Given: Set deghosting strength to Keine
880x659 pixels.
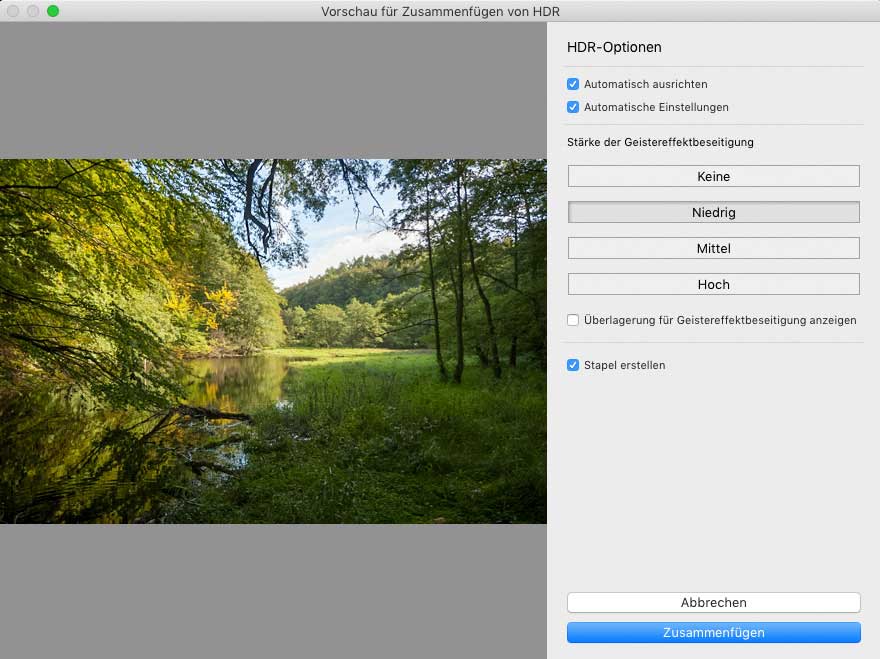Looking at the screenshot, I should [x=713, y=176].
